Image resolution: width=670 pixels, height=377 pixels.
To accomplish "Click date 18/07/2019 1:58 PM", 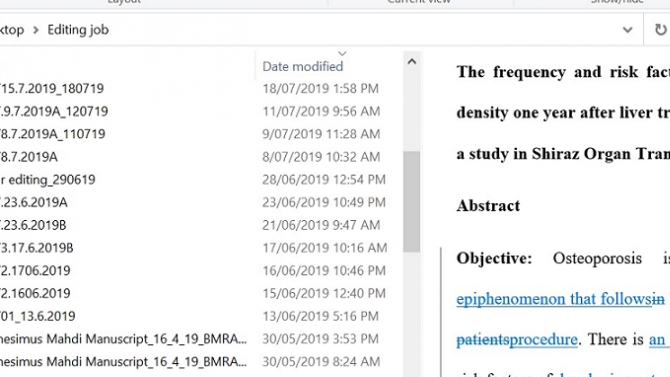I will 320,88.
